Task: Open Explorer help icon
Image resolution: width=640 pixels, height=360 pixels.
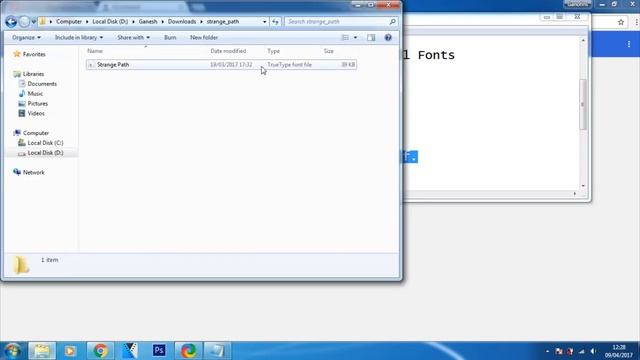Action: [x=388, y=38]
